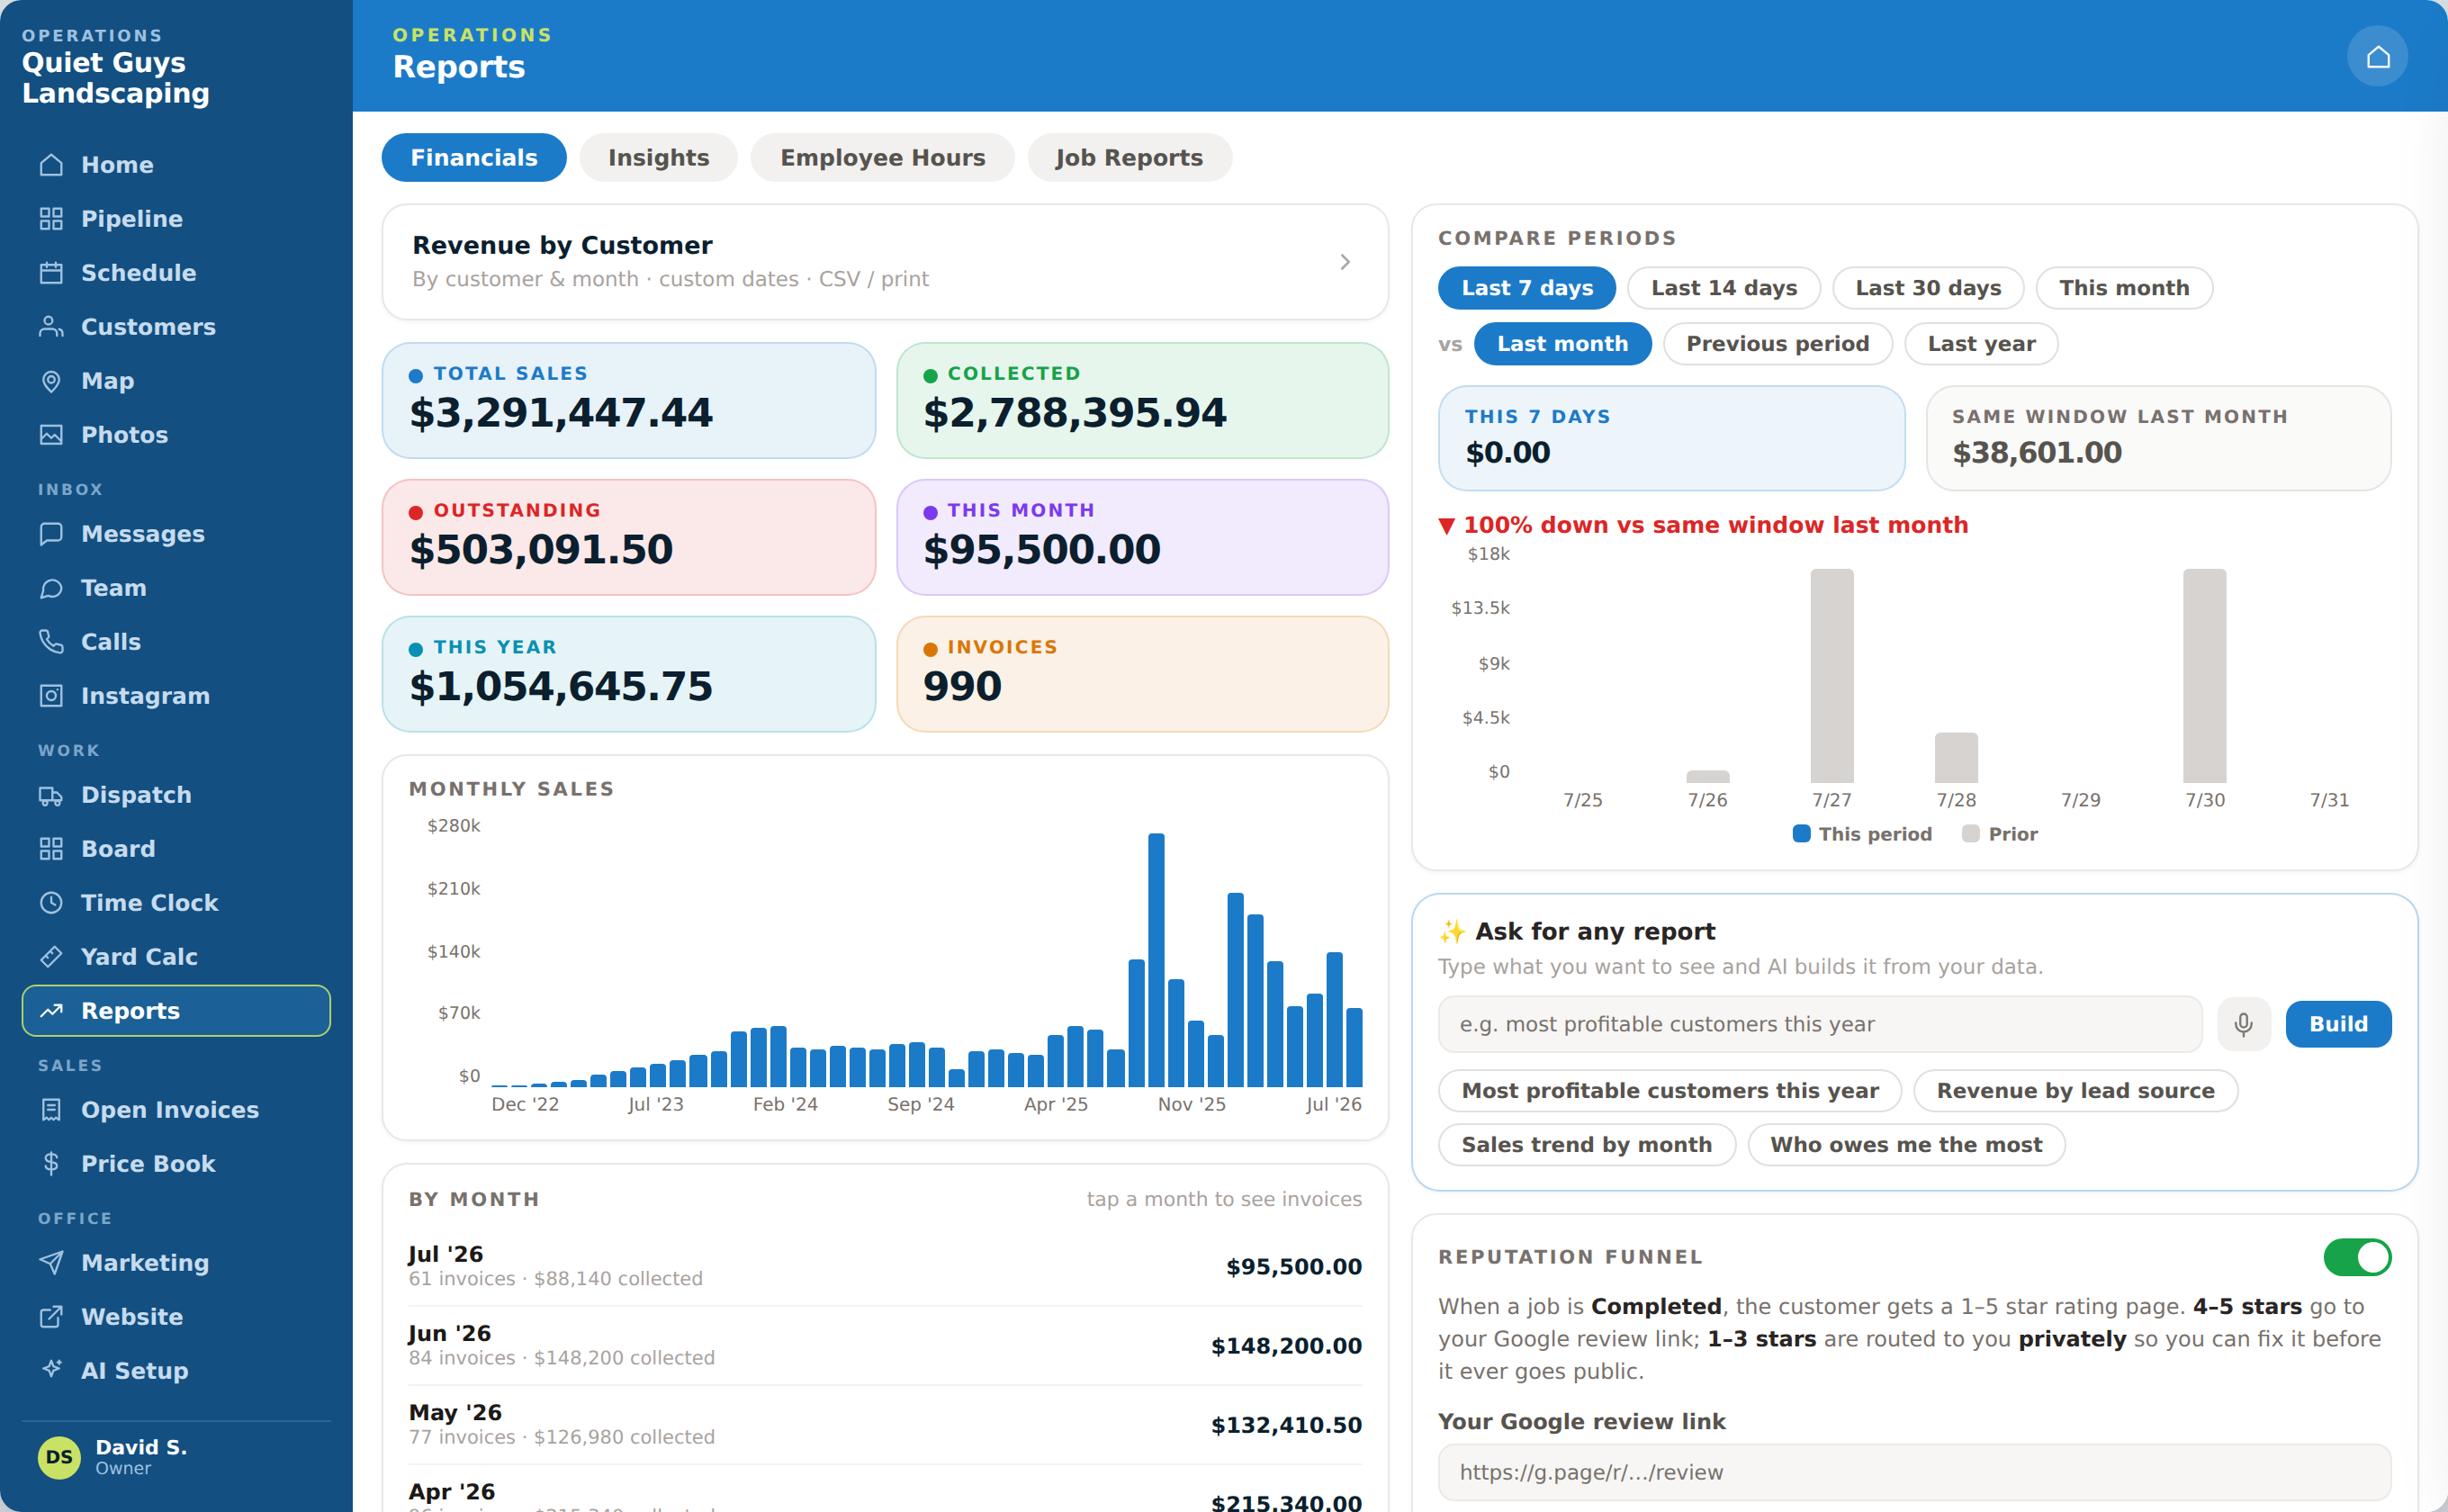Select the Marketing paper plane icon
This screenshot has width=2448, height=1512.
point(51,1263)
